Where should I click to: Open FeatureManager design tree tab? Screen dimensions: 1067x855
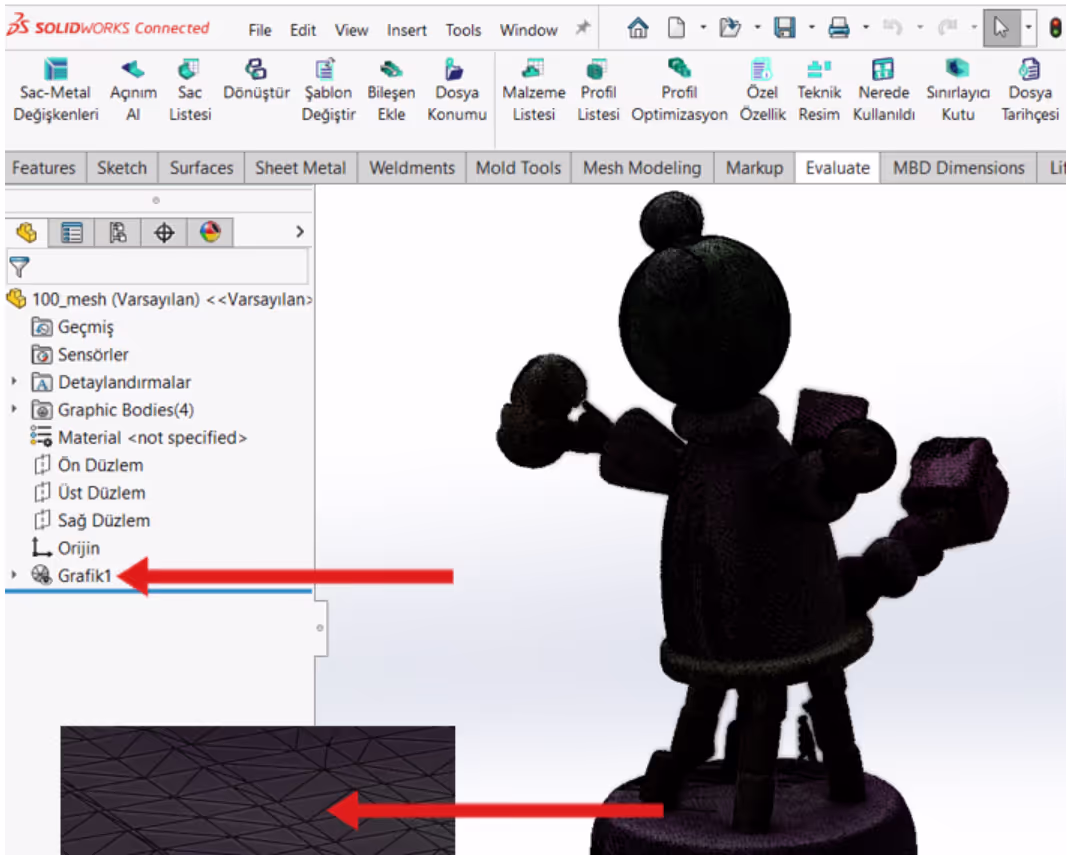pos(27,233)
